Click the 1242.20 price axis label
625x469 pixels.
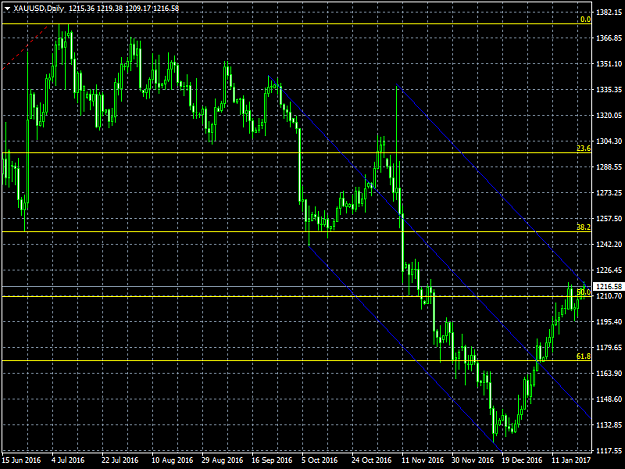609,244
